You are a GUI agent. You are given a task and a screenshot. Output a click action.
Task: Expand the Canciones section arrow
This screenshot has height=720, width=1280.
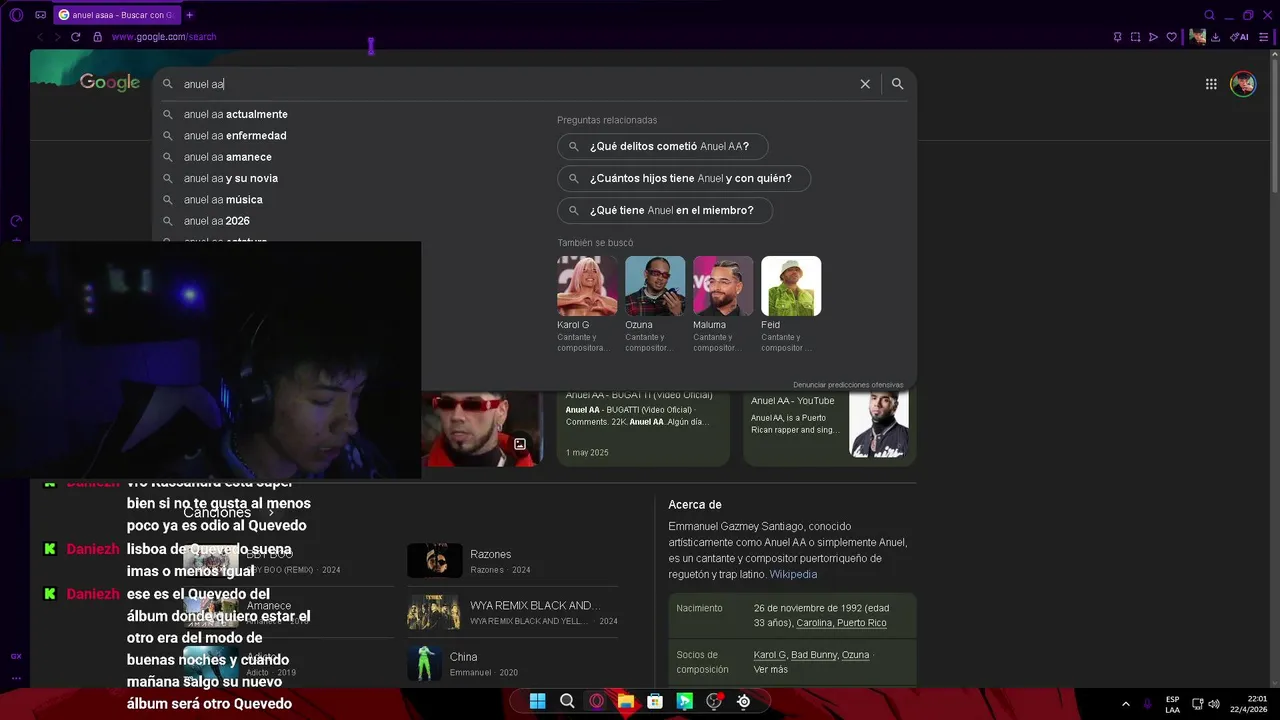point(271,513)
